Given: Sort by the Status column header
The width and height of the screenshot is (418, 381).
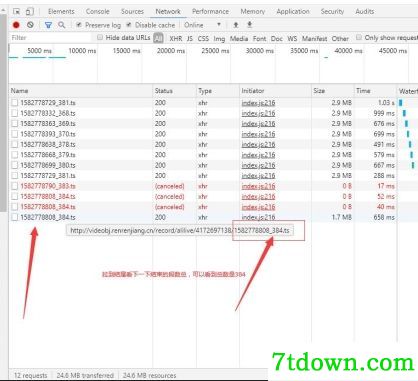Looking at the screenshot, I should (x=174, y=91).
